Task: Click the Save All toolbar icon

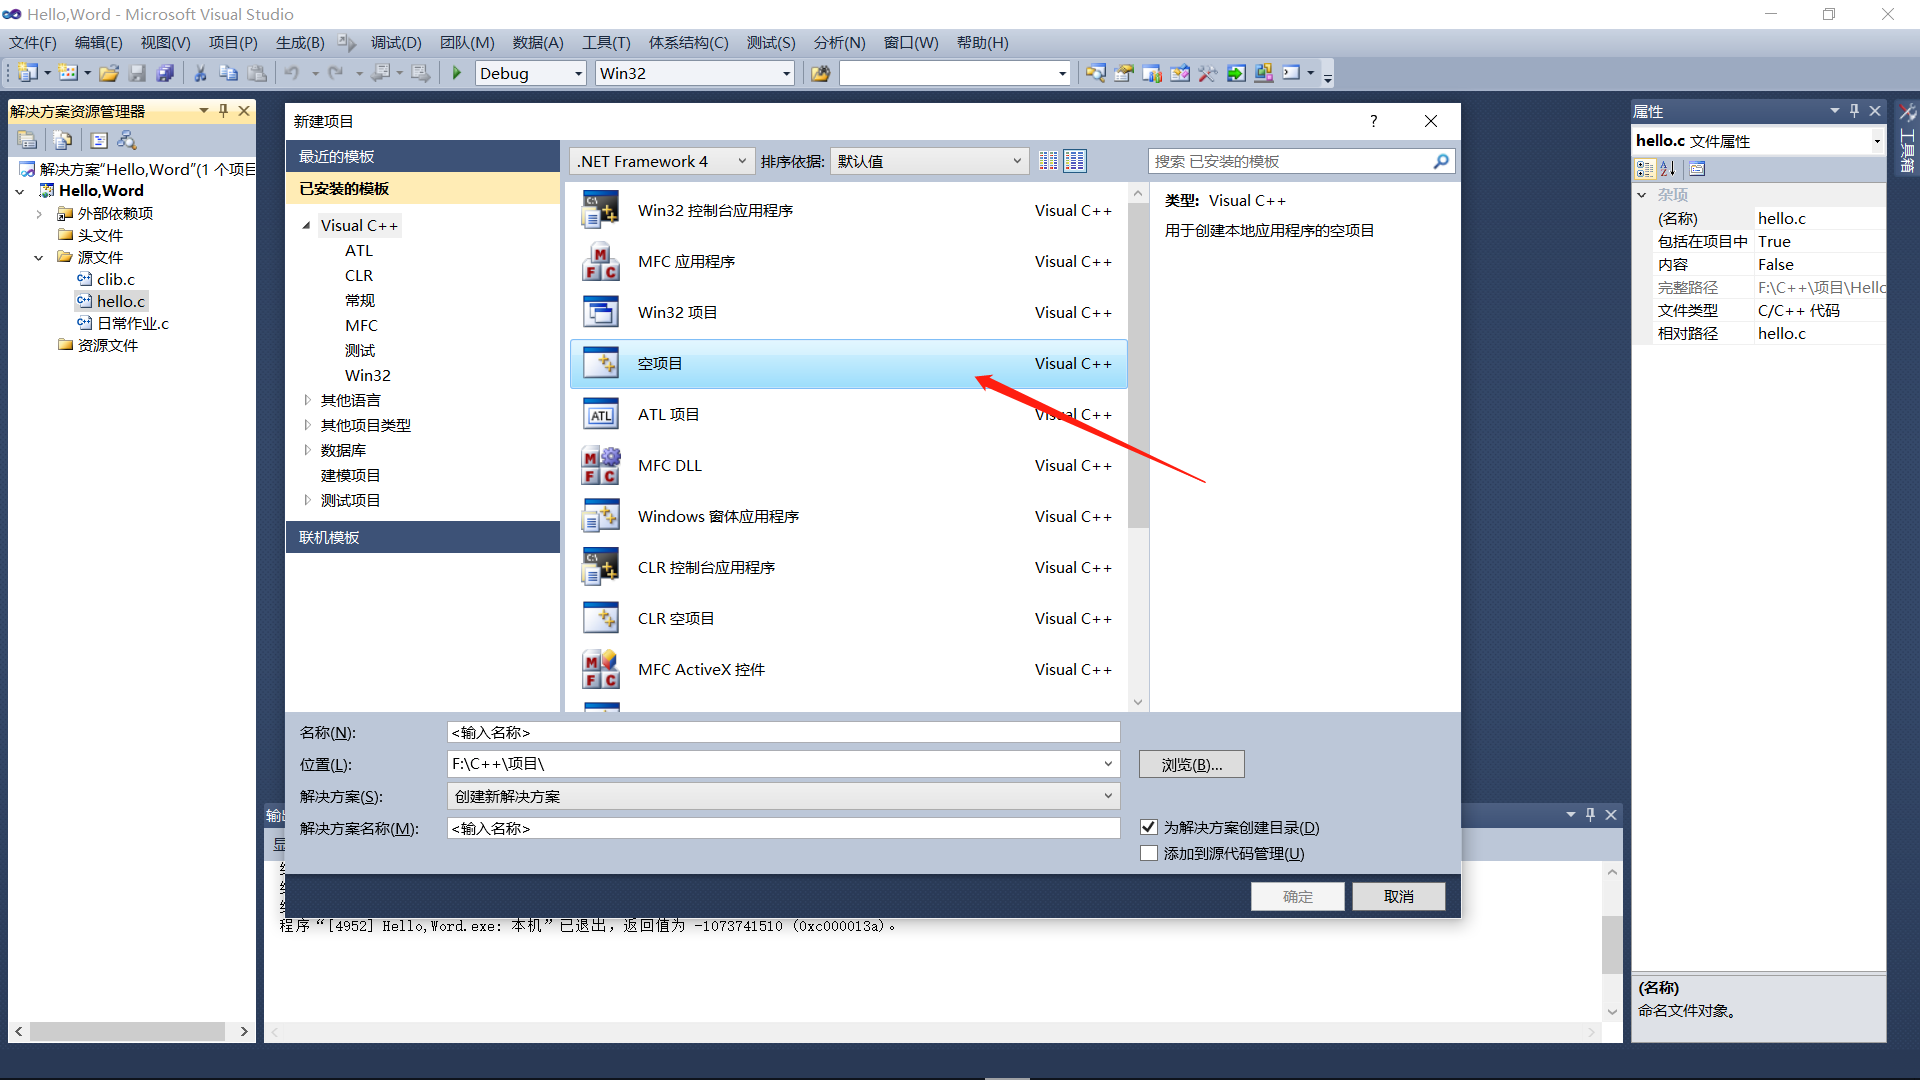Action: [165, 73]
